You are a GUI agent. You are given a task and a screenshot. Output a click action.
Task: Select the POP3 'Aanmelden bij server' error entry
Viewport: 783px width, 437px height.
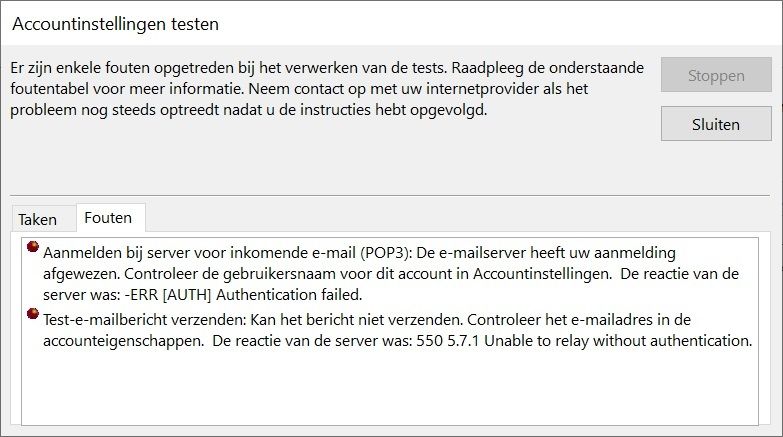391,273
